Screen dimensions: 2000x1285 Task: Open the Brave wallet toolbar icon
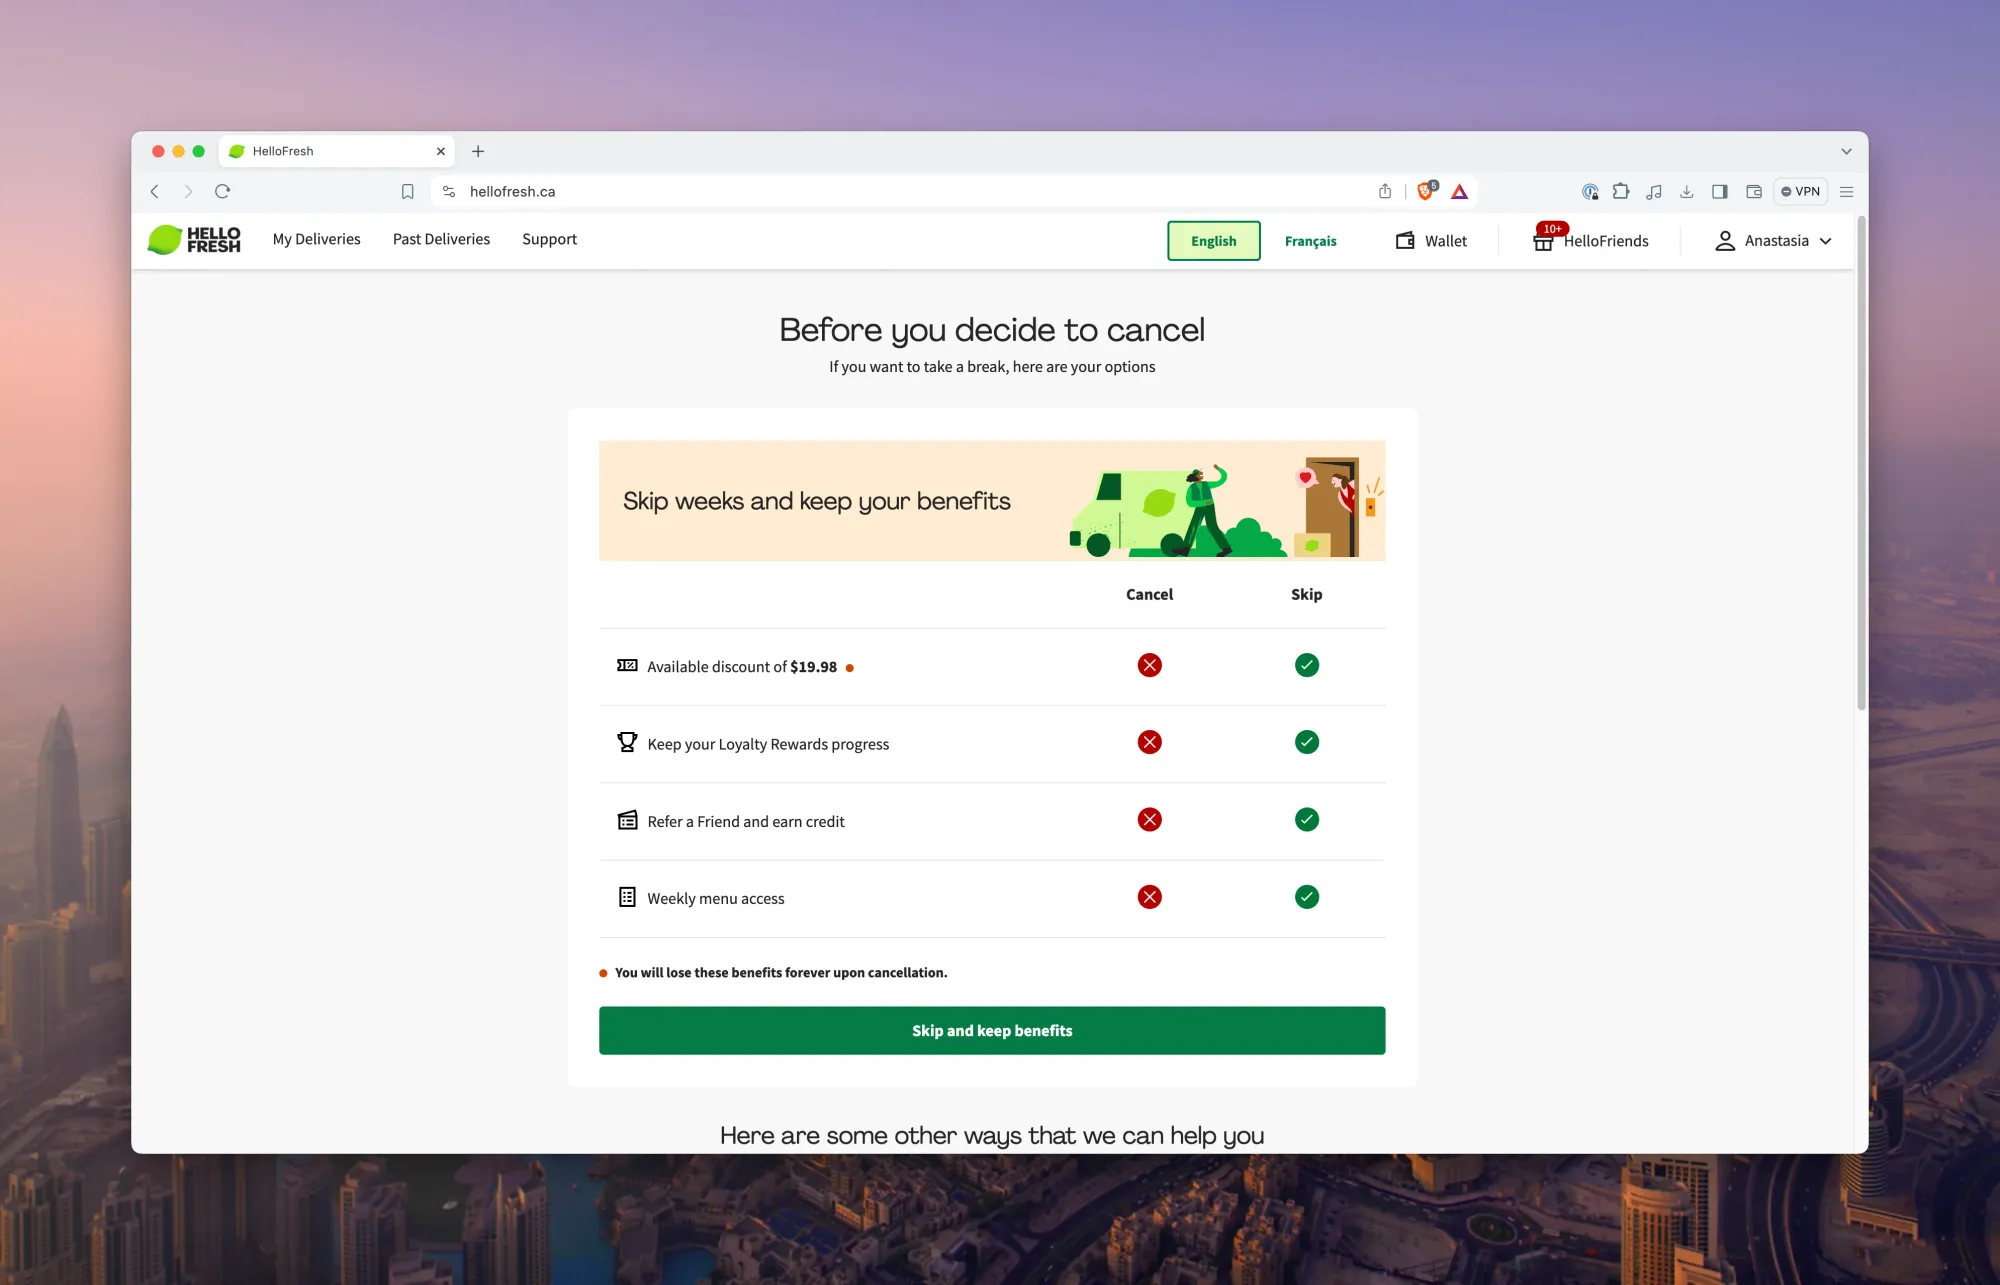pos(1754,191)
